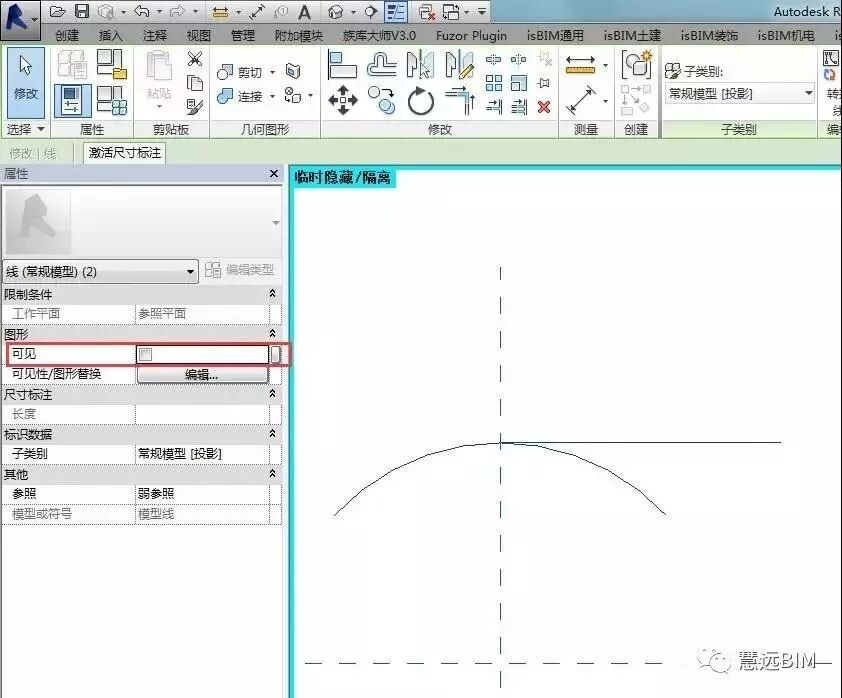Select Mirror - Draw Axis tool

[460, 64]
